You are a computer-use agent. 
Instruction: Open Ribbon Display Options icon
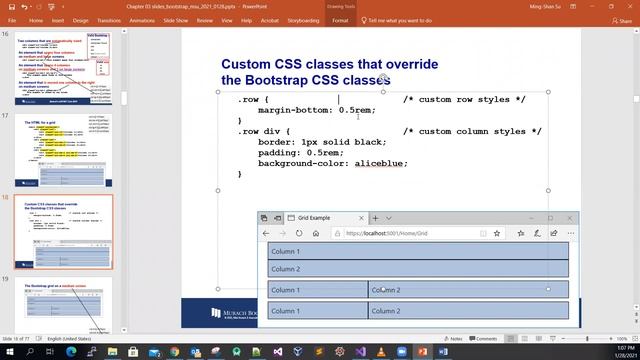573,7
